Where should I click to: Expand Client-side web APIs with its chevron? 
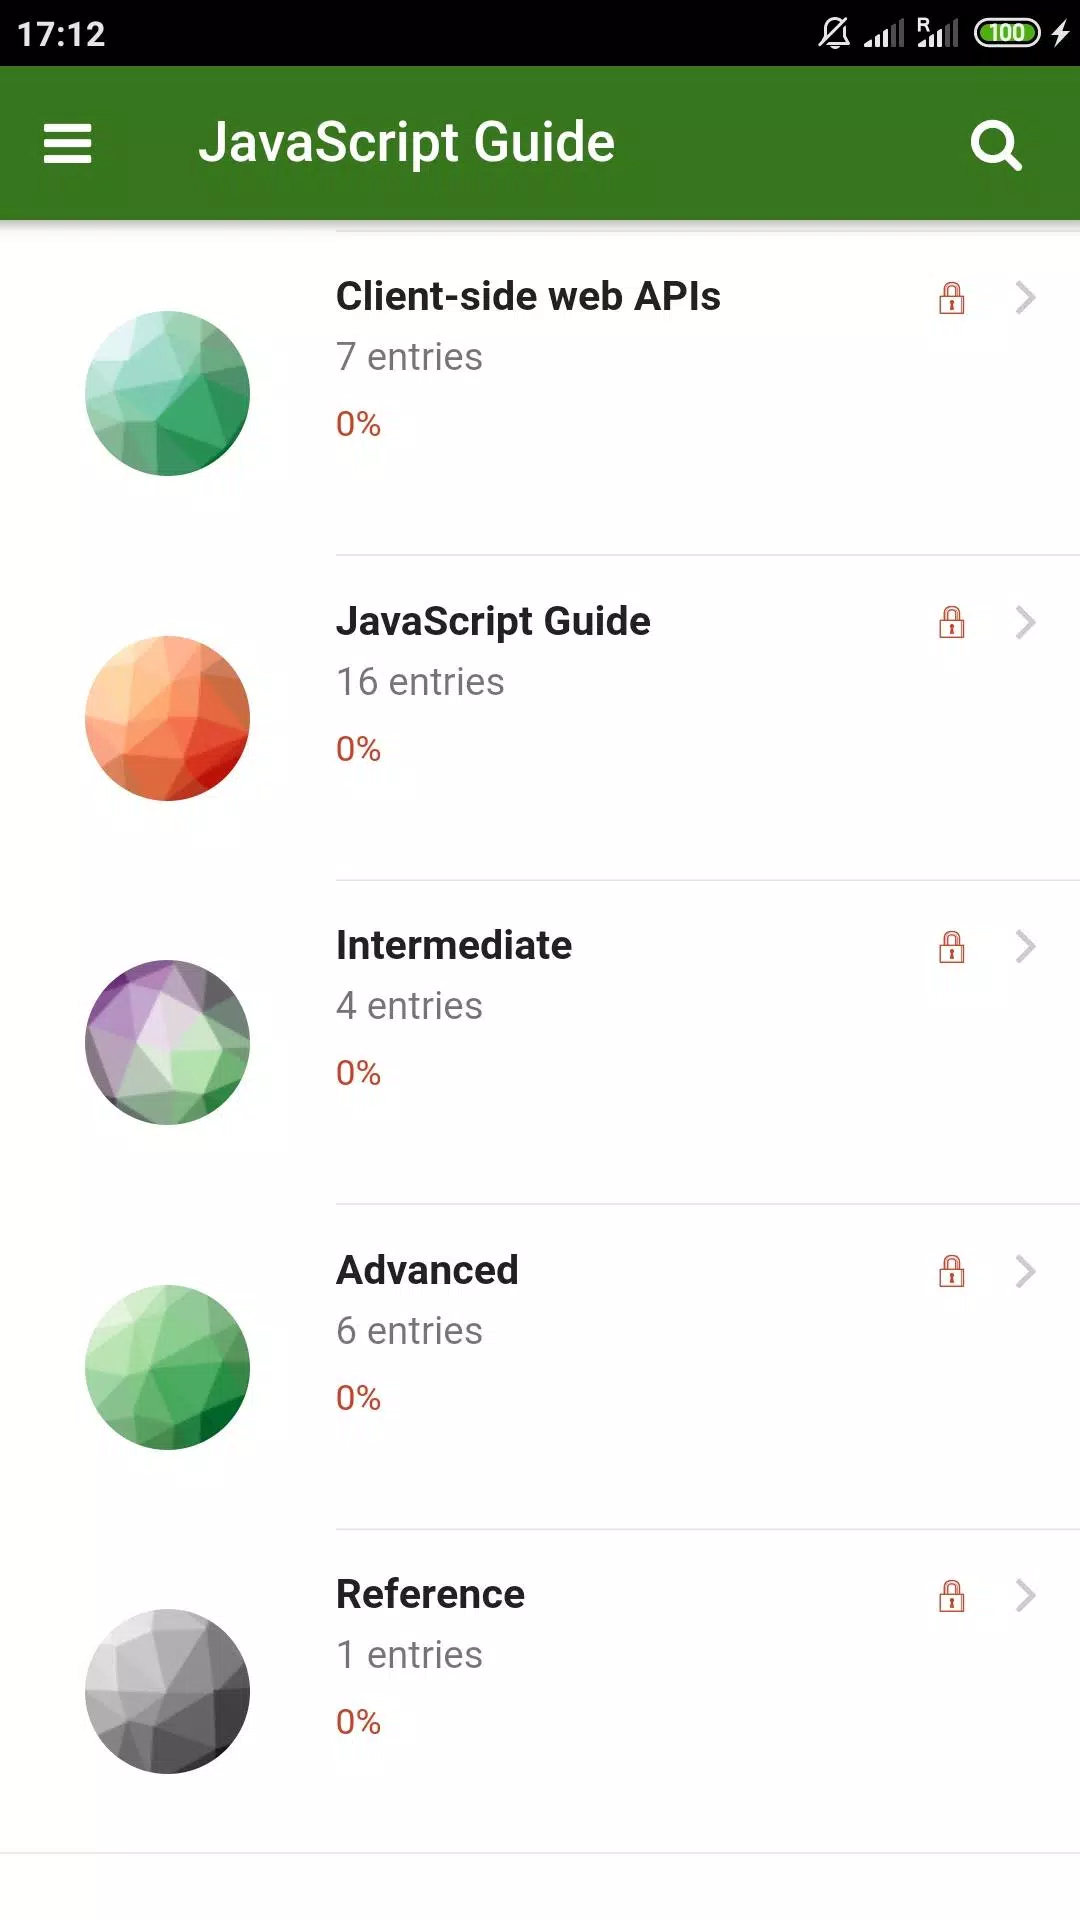1025,297
